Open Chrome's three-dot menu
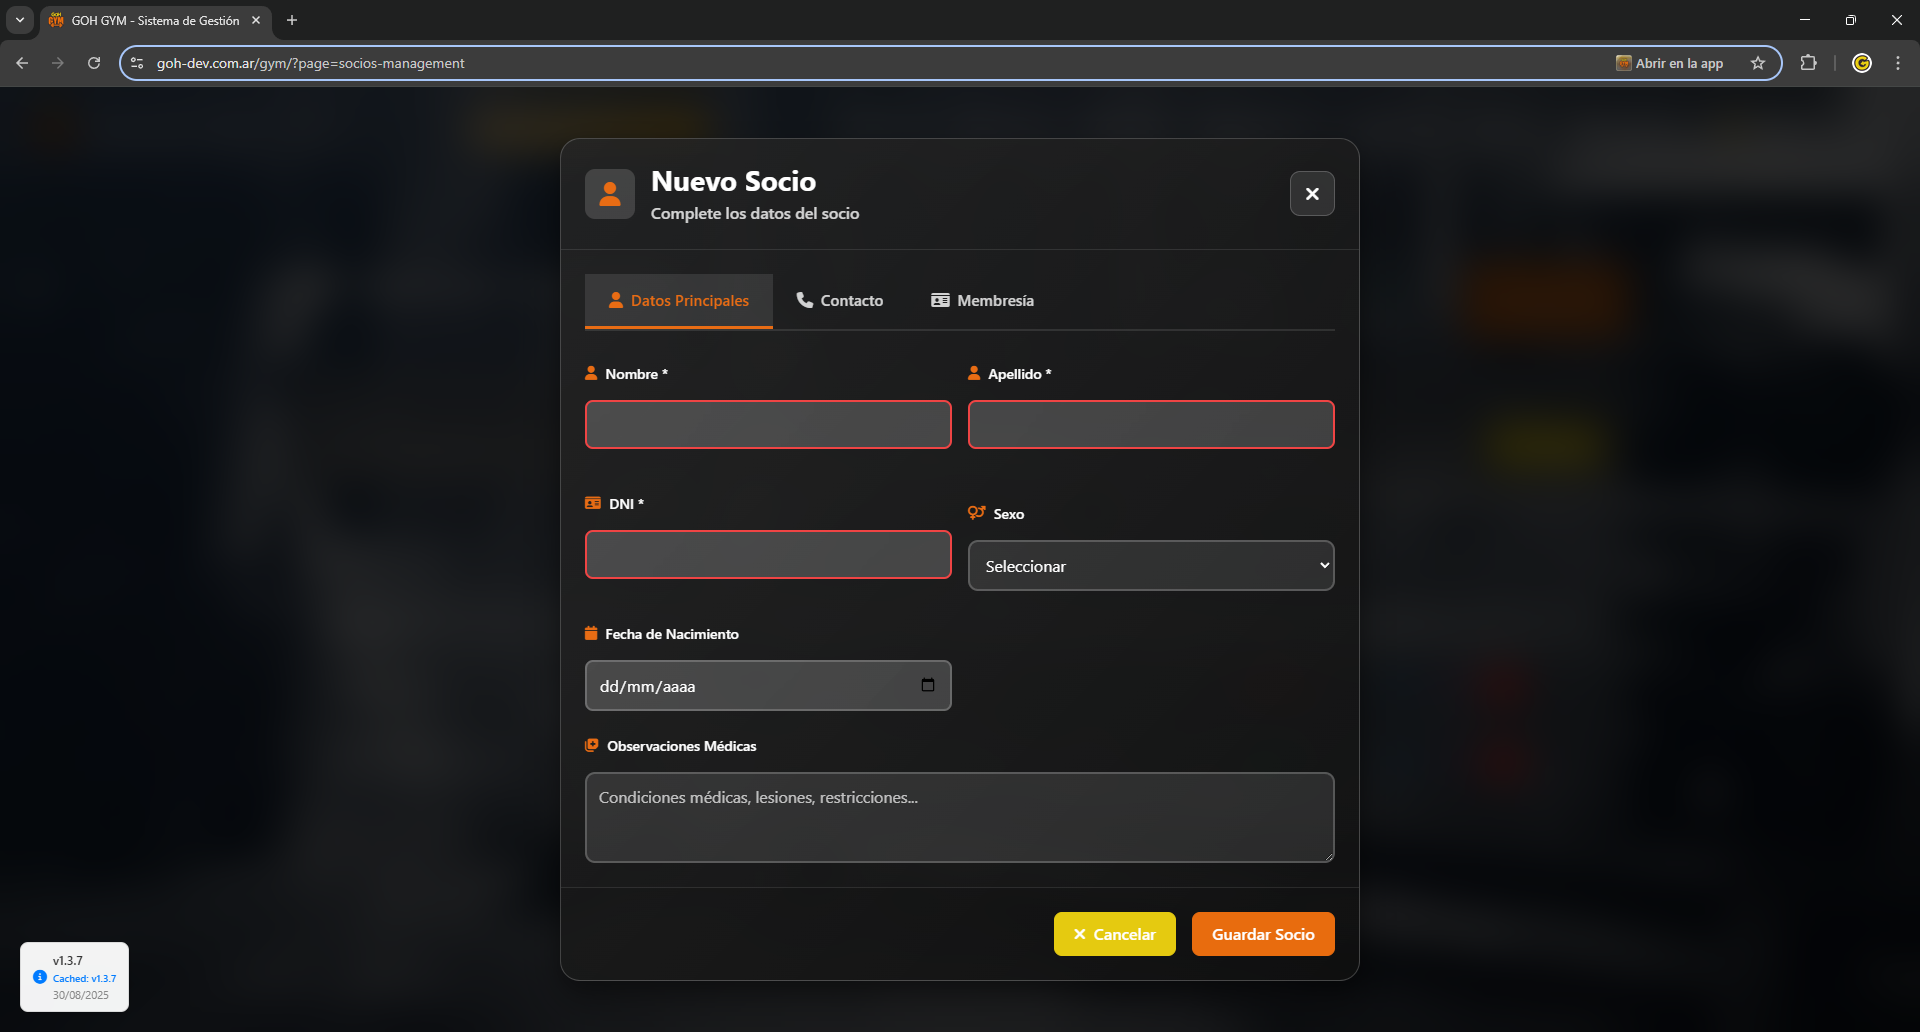The image size is (1920, 1032). [x=1898, y=63]
